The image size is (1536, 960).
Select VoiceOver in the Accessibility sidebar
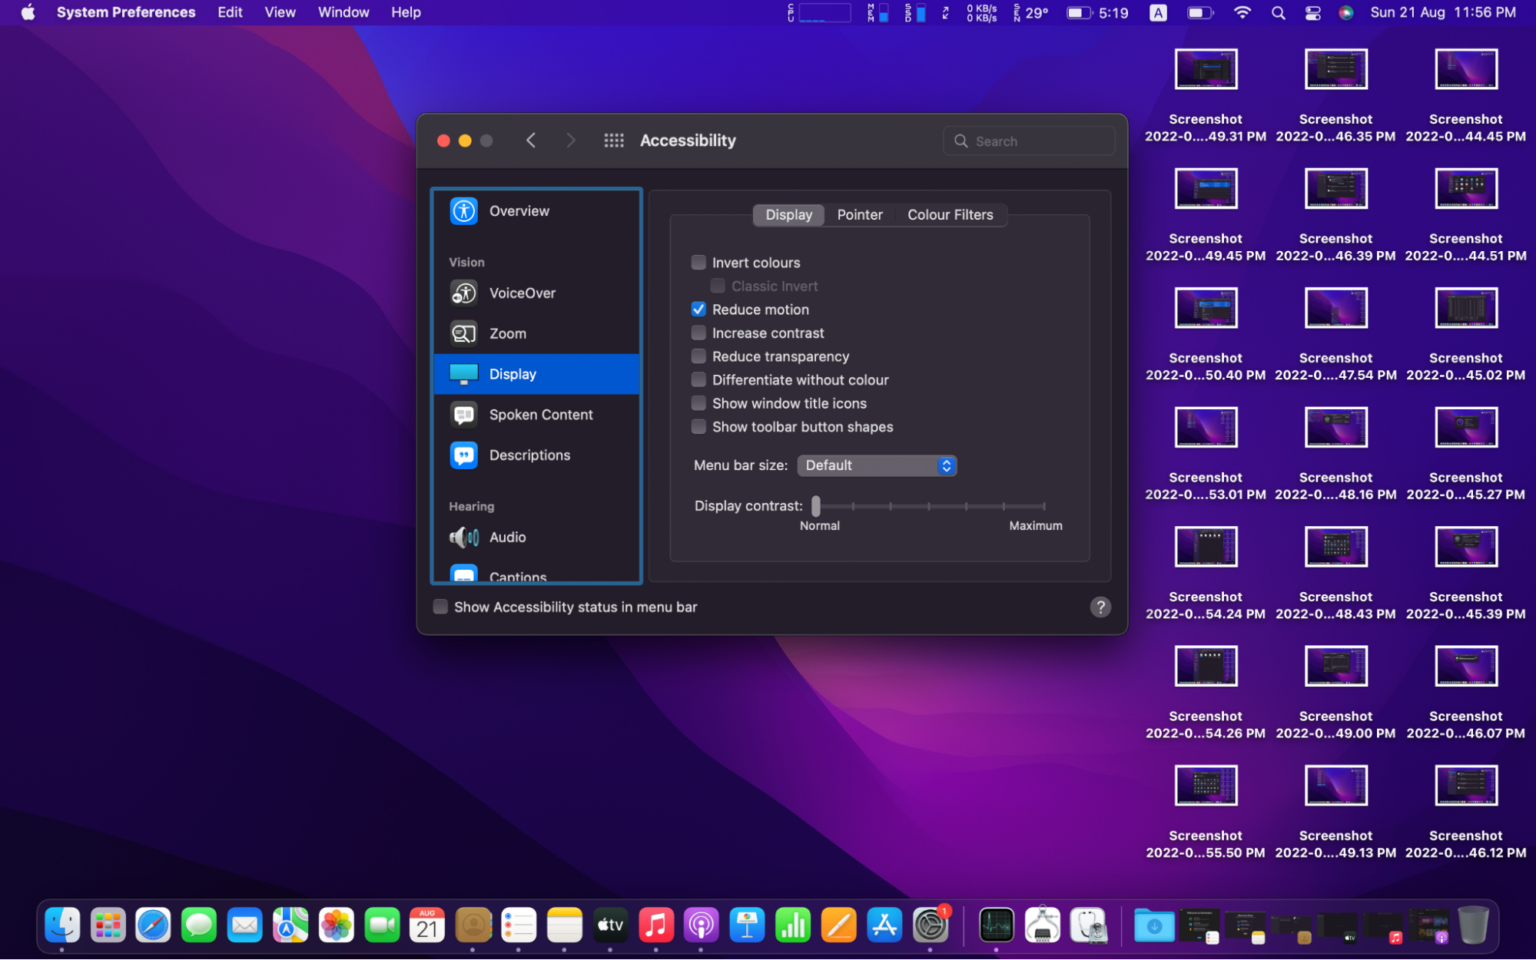(x=521, y=293)
